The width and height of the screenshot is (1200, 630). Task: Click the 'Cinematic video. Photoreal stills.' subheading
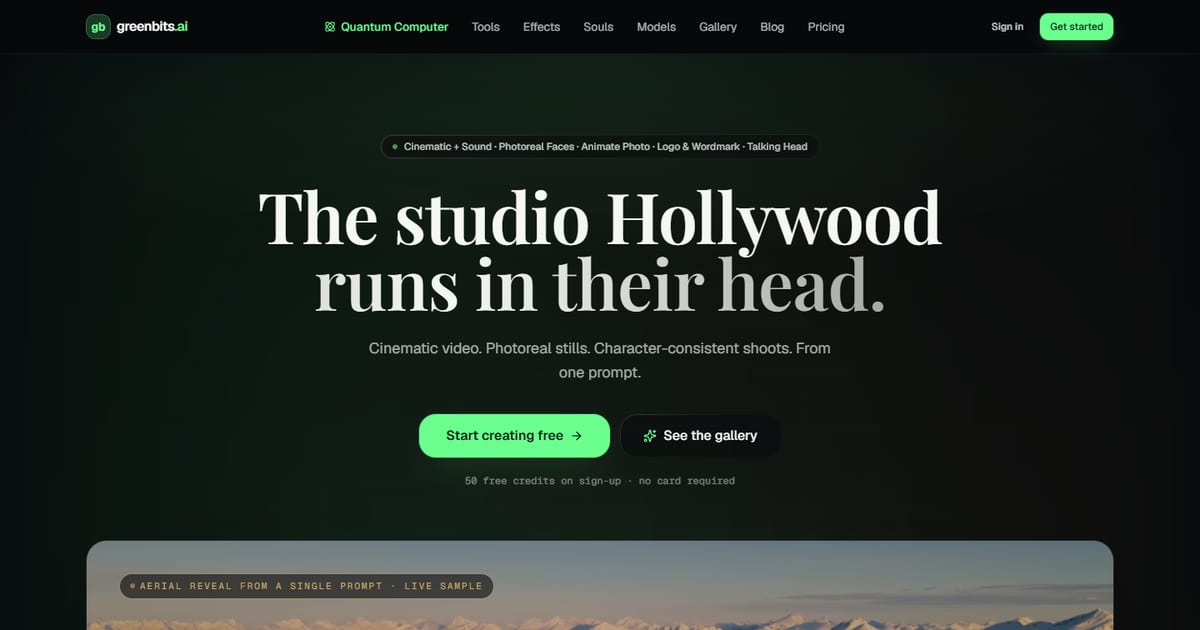tap(600, 360)
